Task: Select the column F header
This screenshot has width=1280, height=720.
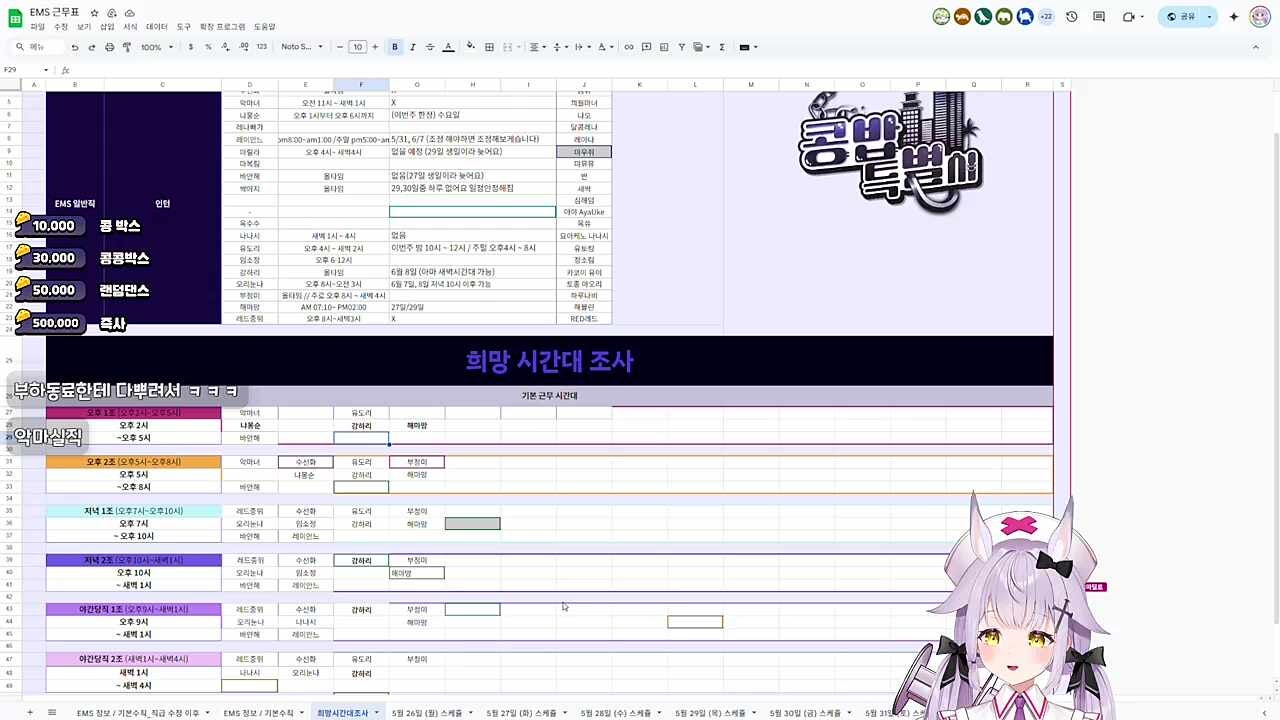Action: (361, 85)
